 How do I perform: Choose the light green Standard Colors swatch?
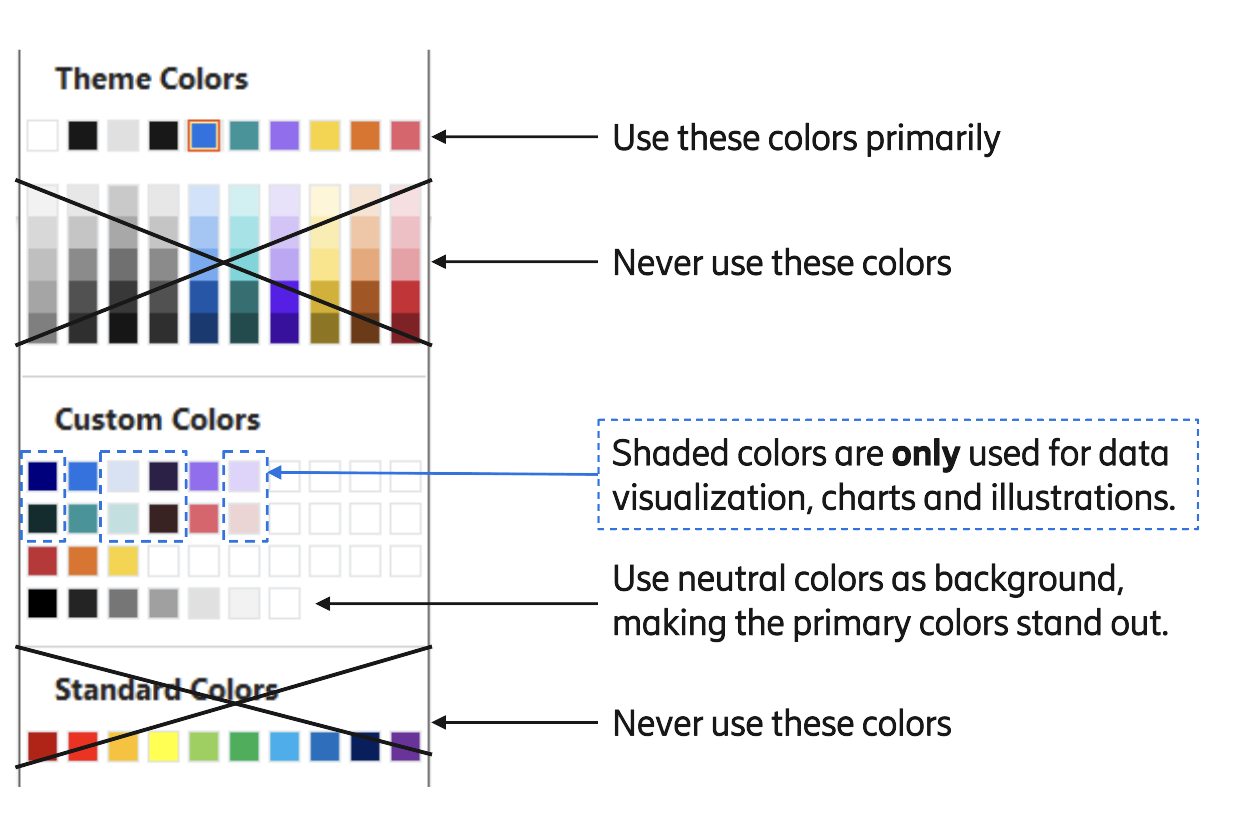tap(204, 746)
